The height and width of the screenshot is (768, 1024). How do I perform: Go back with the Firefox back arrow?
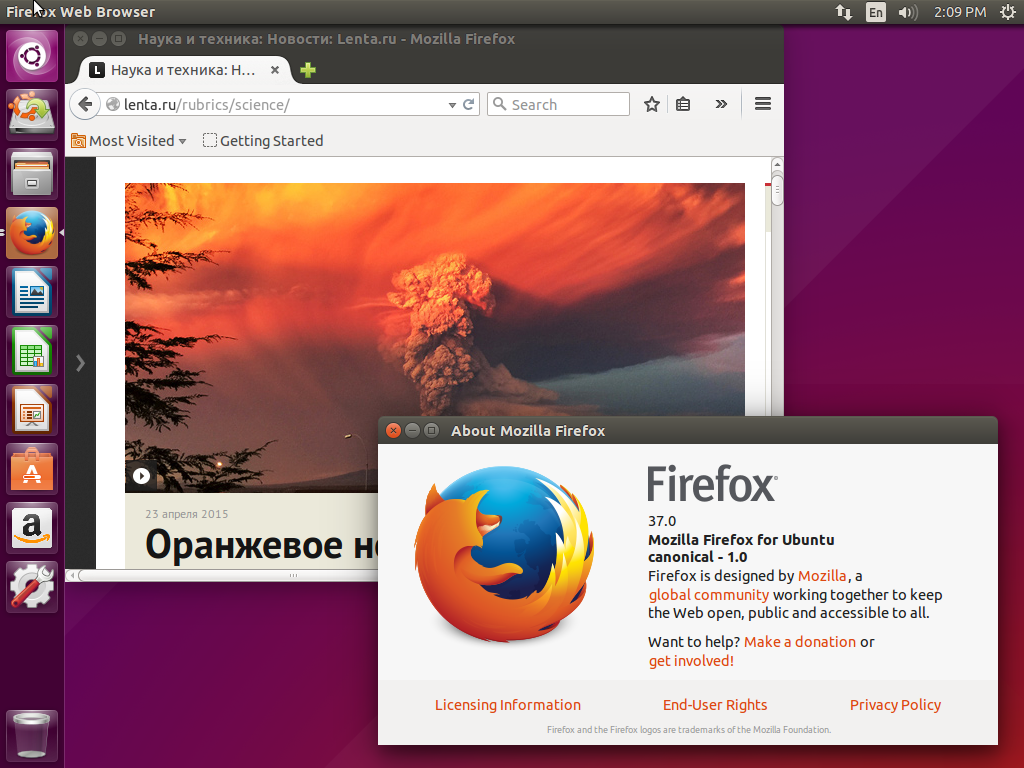pos(85,104)
